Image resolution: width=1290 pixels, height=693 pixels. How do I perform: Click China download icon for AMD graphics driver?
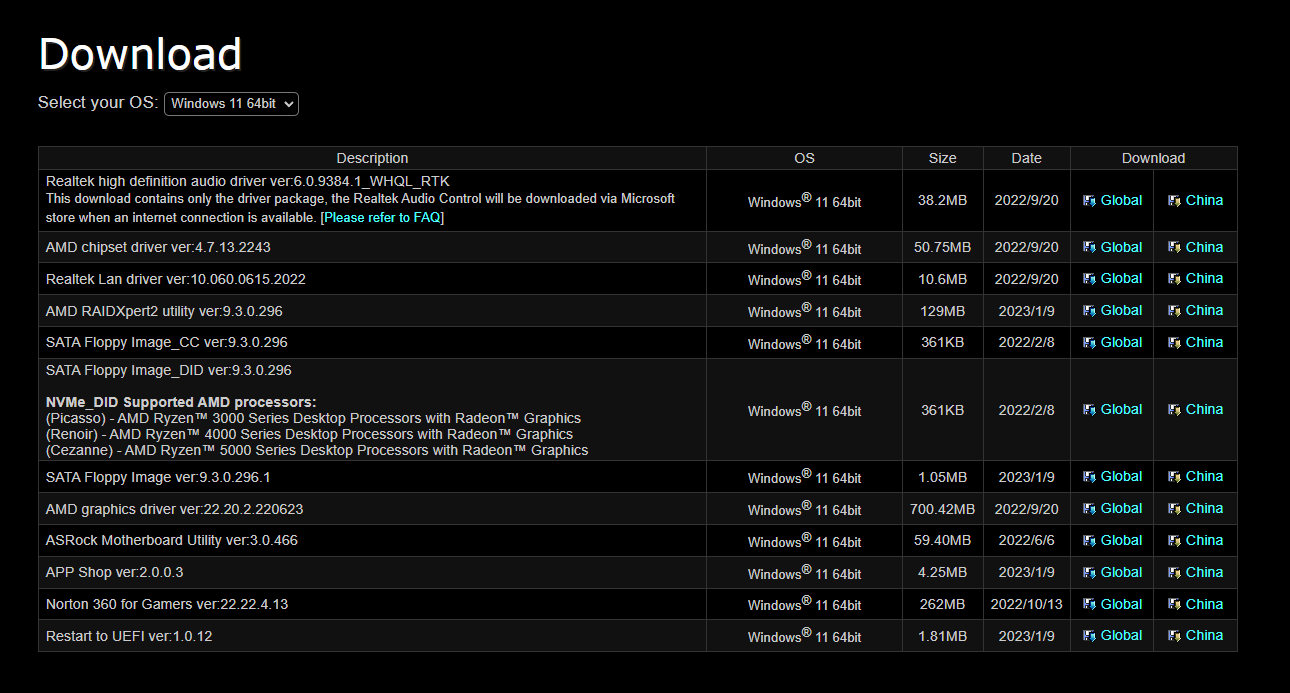[x=1174, y=508]
